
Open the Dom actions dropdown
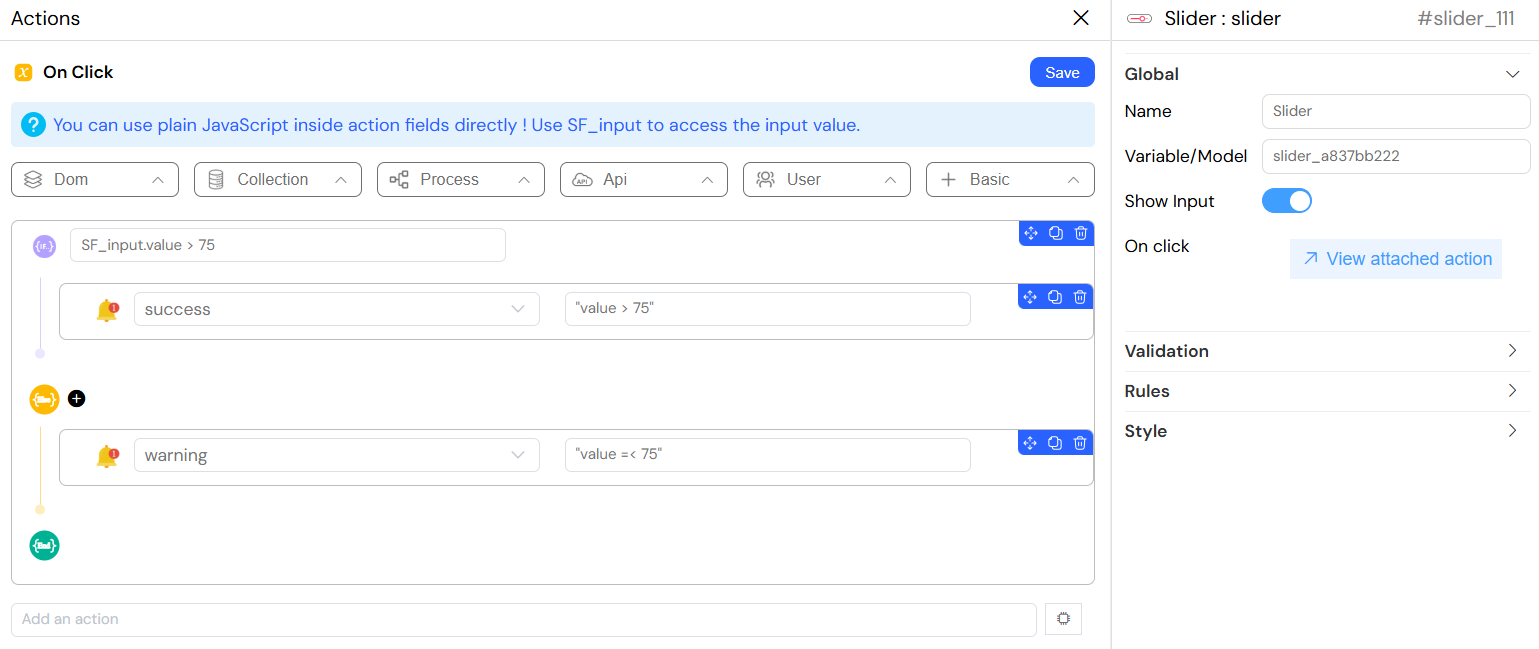(x=95, y=180)
